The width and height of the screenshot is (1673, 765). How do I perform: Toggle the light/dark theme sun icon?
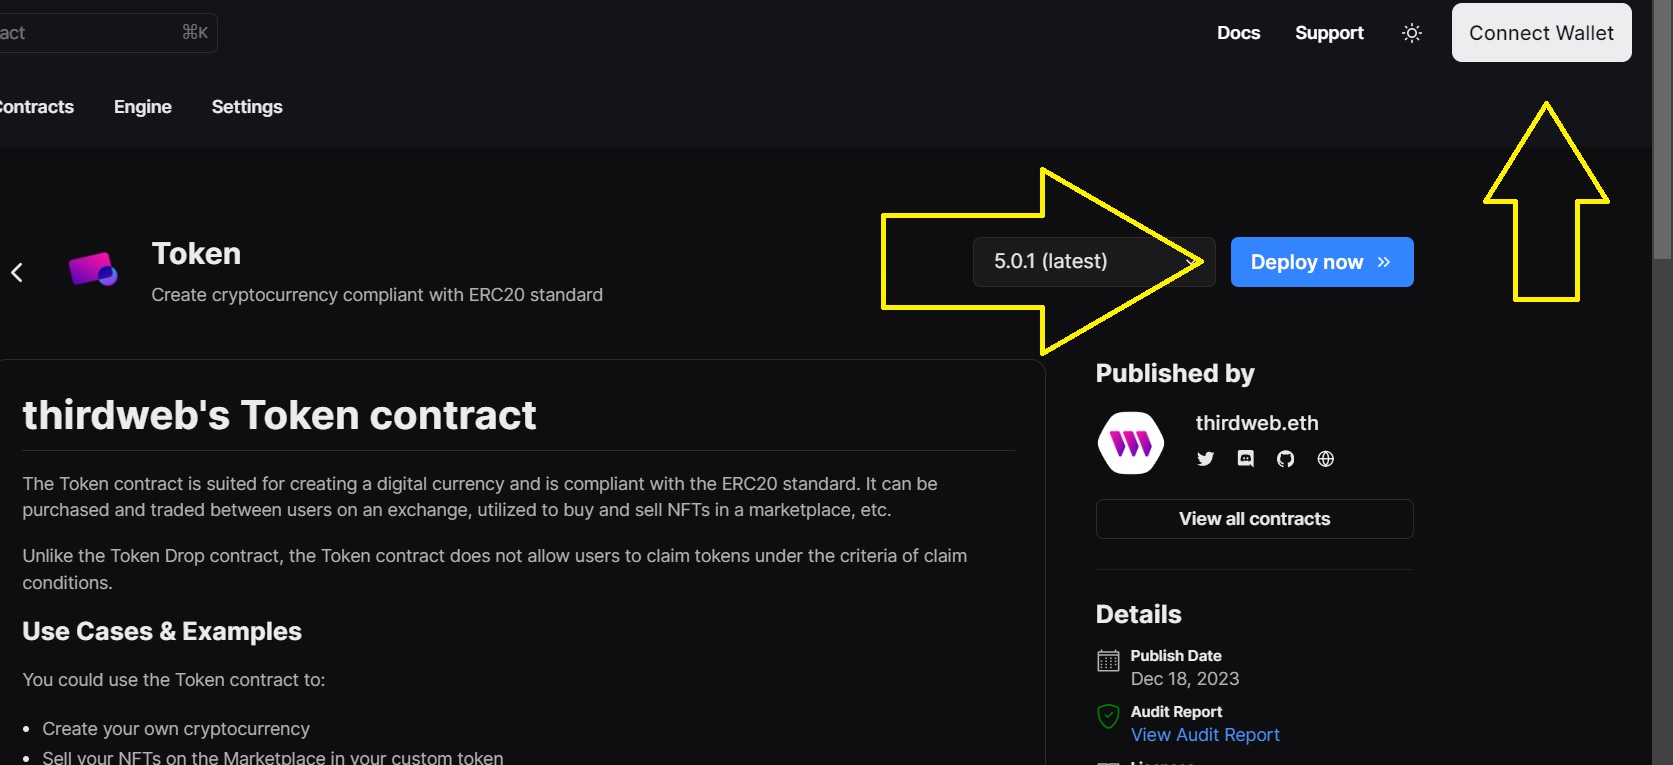(x=1412, y=33)
